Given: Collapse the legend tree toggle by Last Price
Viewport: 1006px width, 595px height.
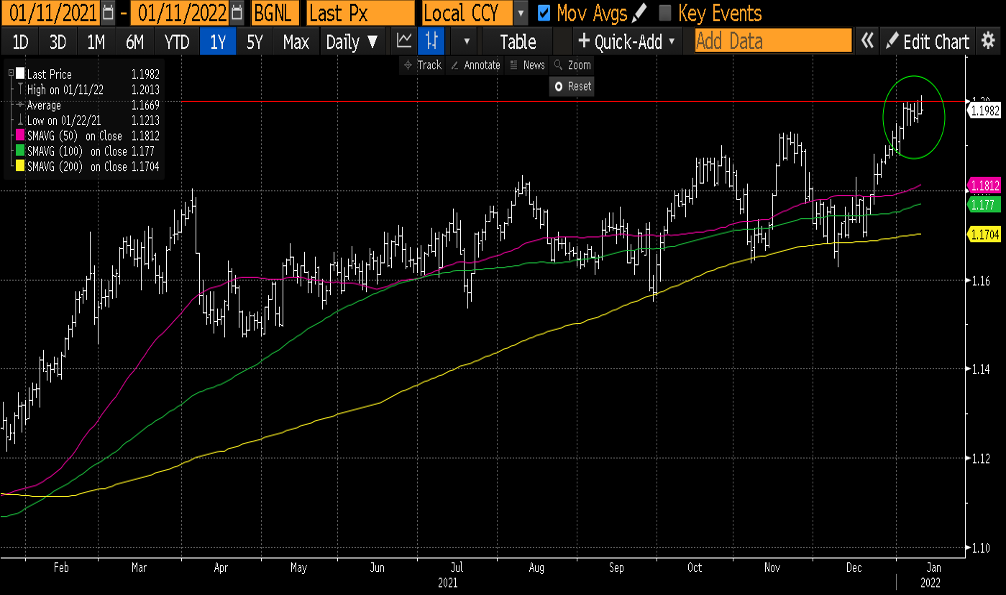Looking at the screenshot, I should click(x=11, y=75).
